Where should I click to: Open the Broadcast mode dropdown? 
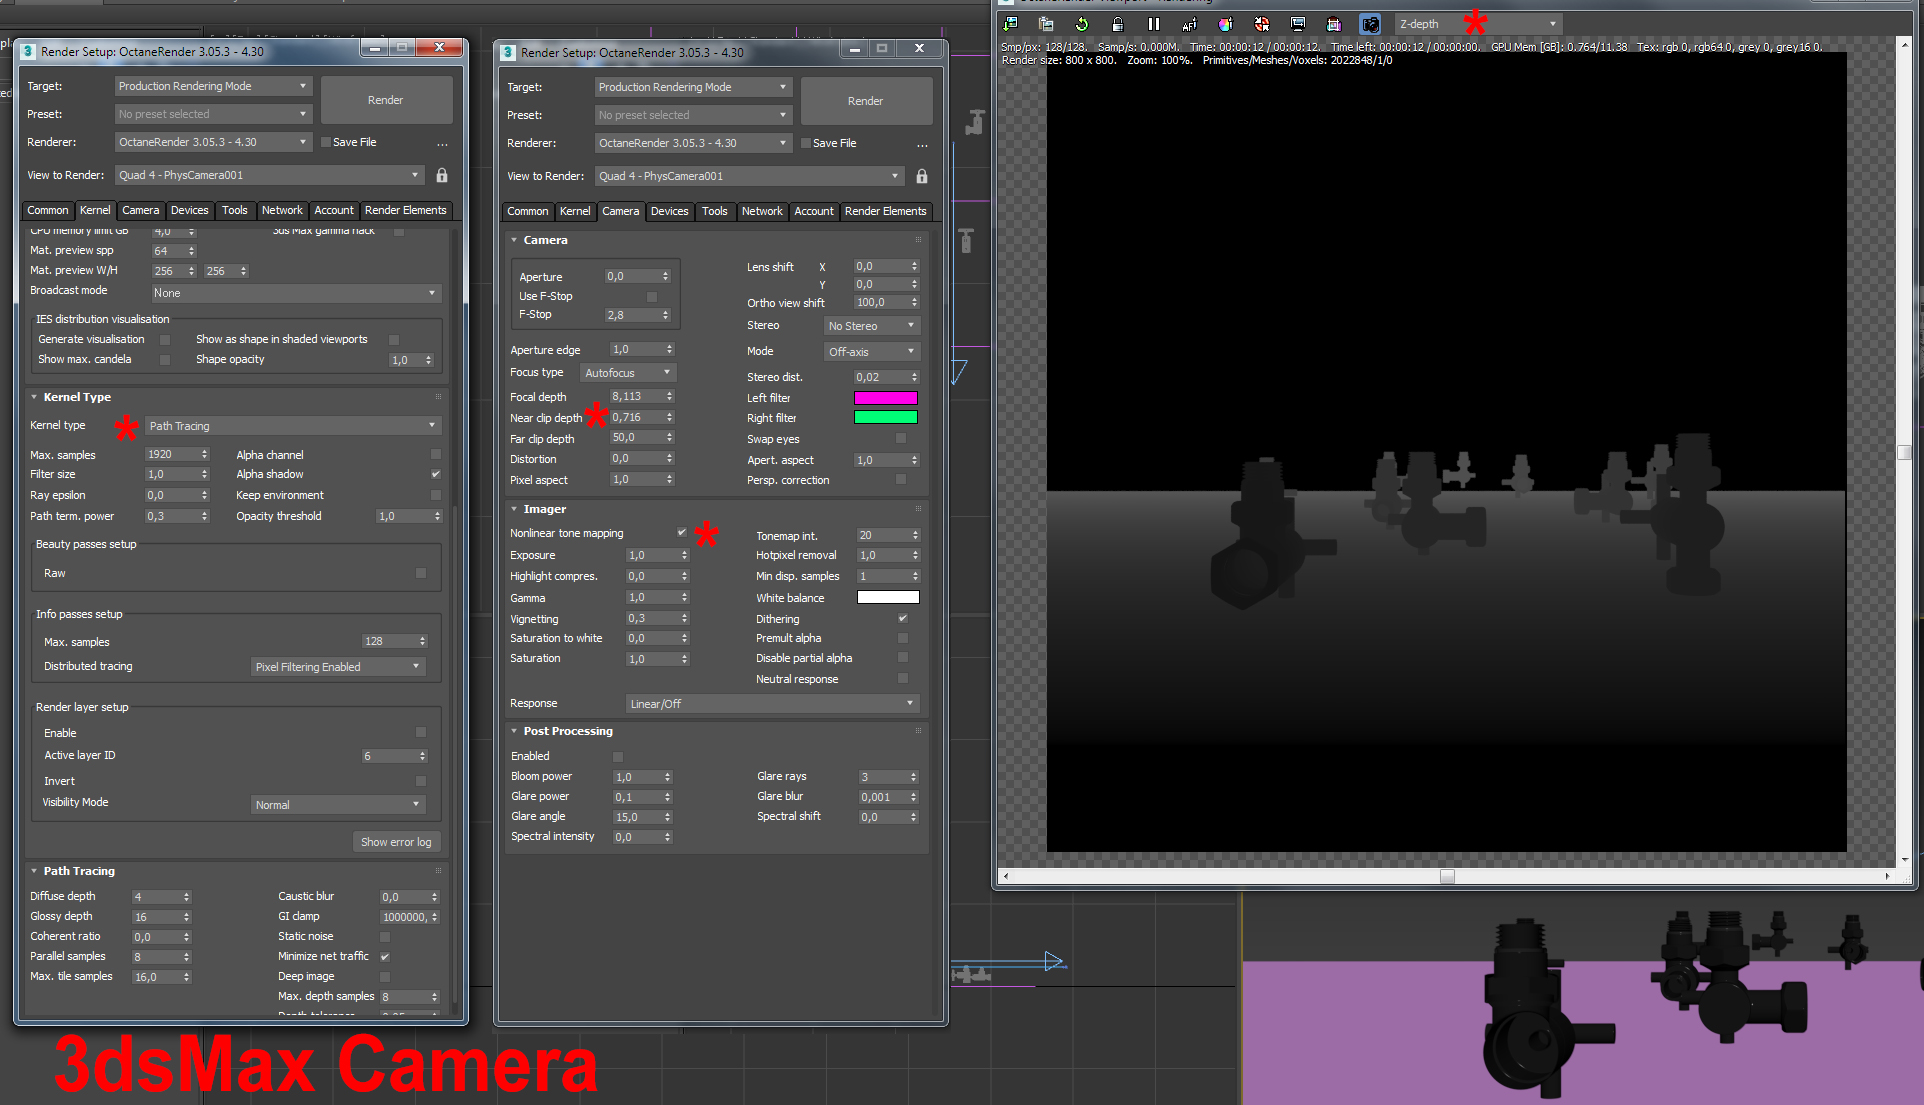295,293
